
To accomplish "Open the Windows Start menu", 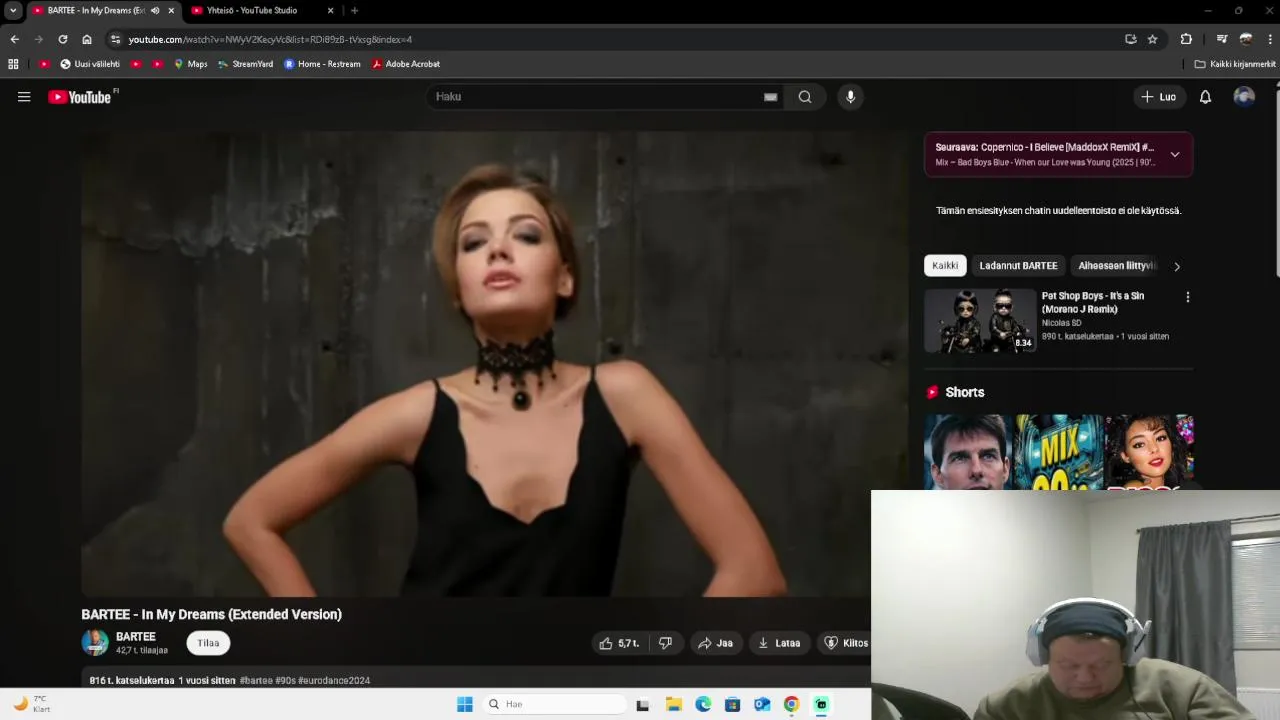I will 465,704.
